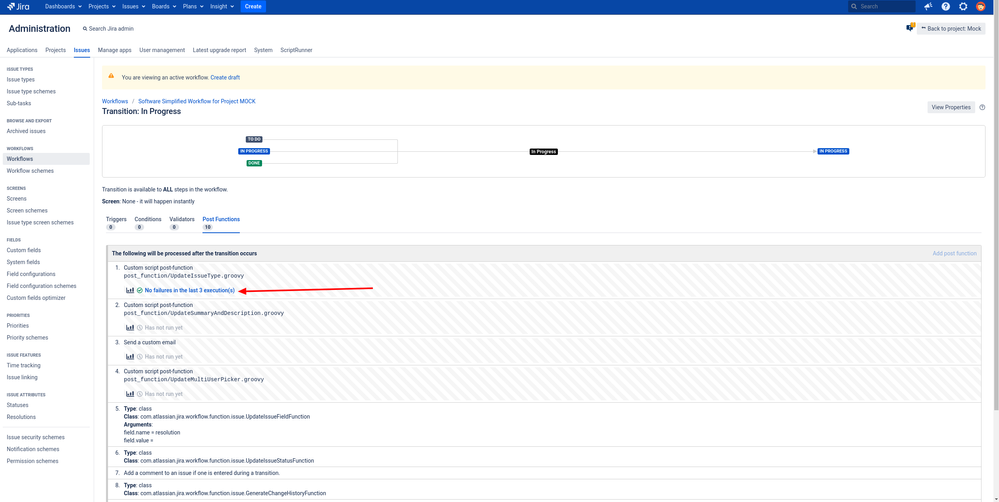Switch to ScriptRunner tab

(296, 50)
